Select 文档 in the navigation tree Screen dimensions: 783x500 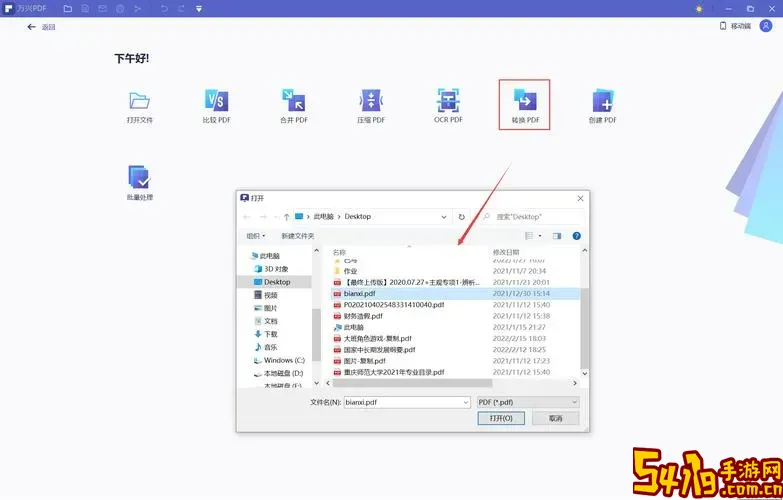266,321
